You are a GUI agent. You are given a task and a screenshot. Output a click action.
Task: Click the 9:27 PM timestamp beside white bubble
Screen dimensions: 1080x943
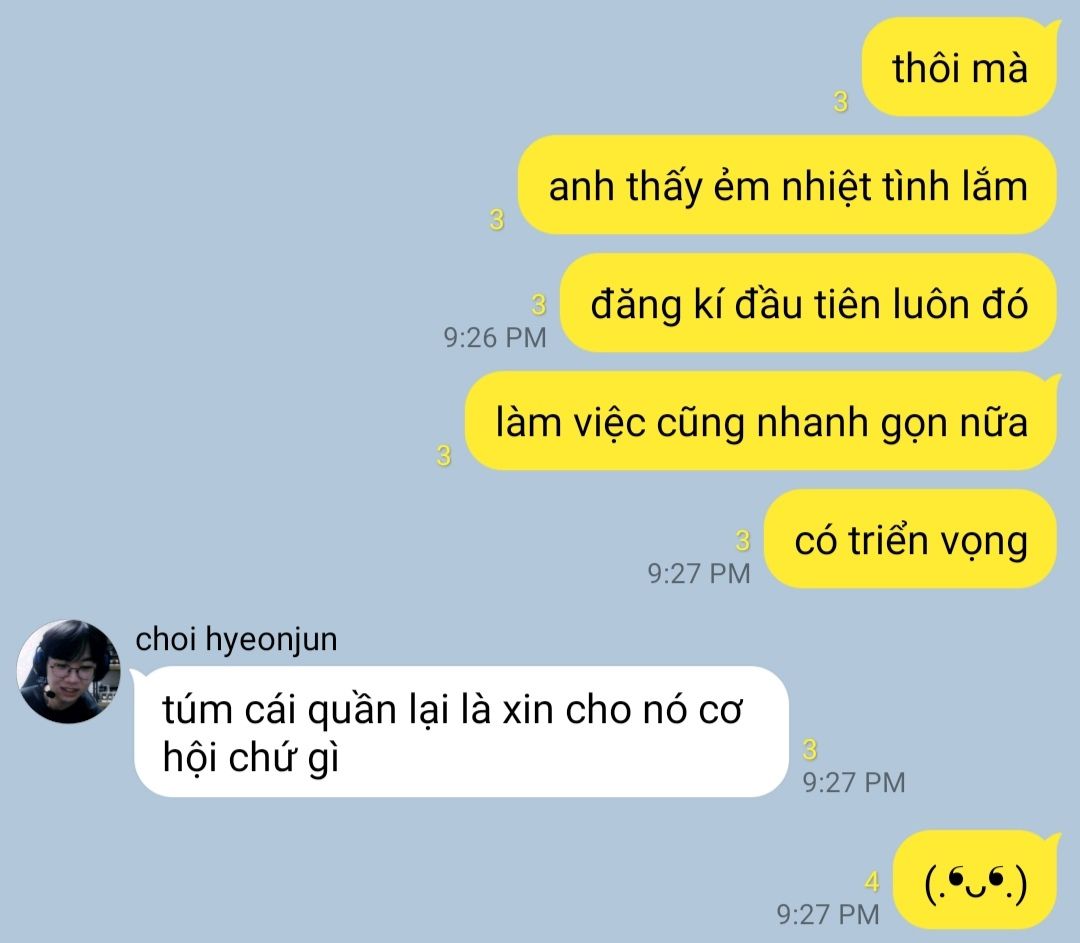[854, 783]
